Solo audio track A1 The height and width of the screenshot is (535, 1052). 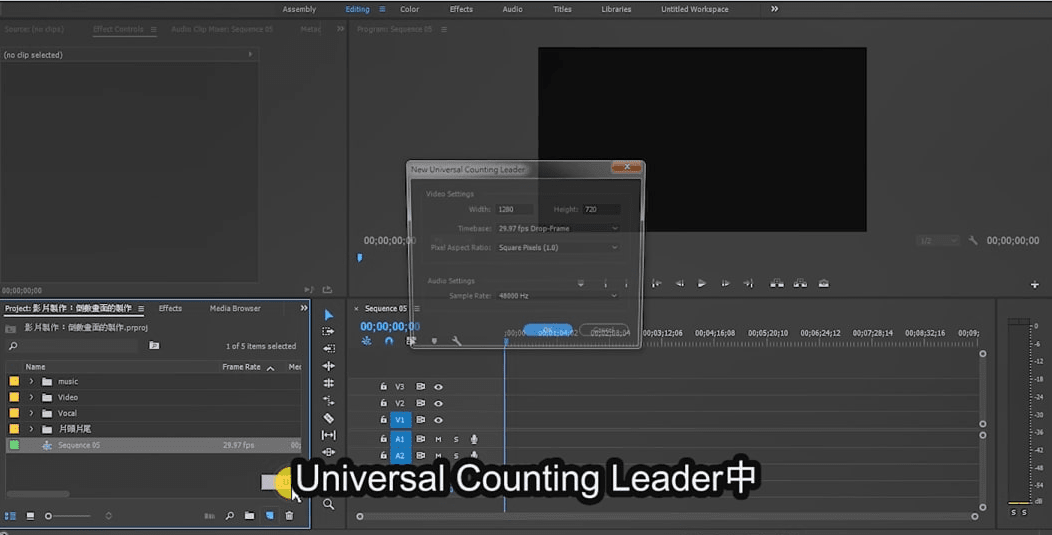[x=456, y=439]
